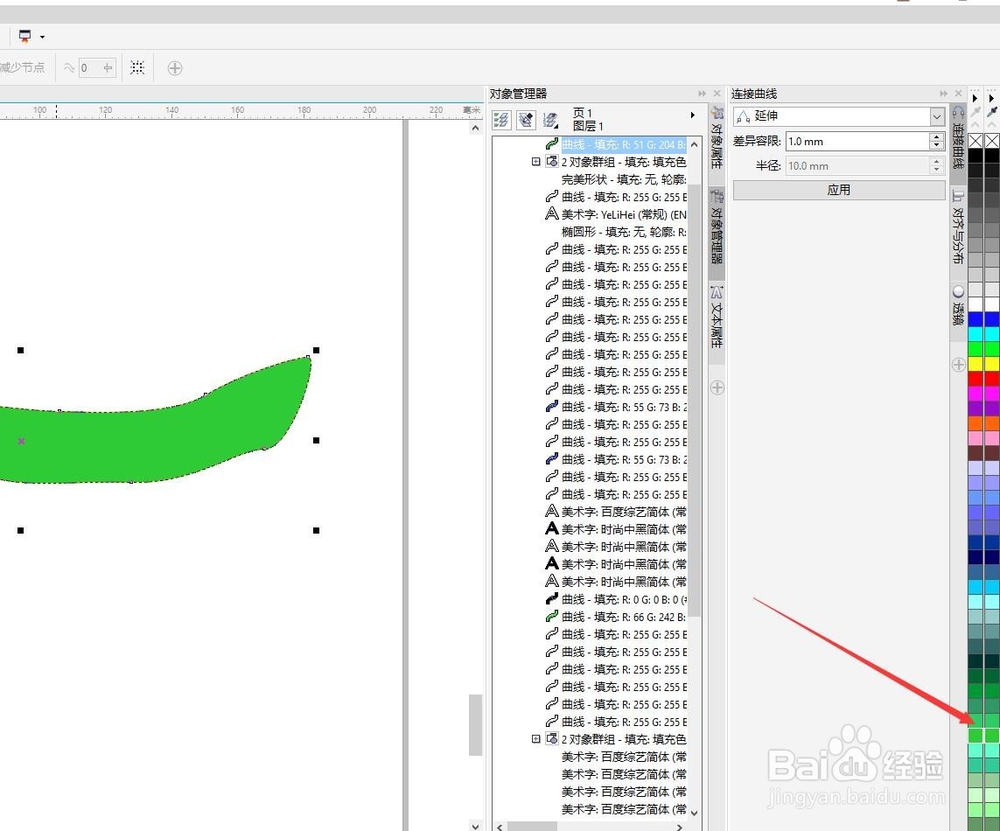Pick the pink swatch in left palette
The width and height of the screenshot is (1000, 831).
point(976,438)
